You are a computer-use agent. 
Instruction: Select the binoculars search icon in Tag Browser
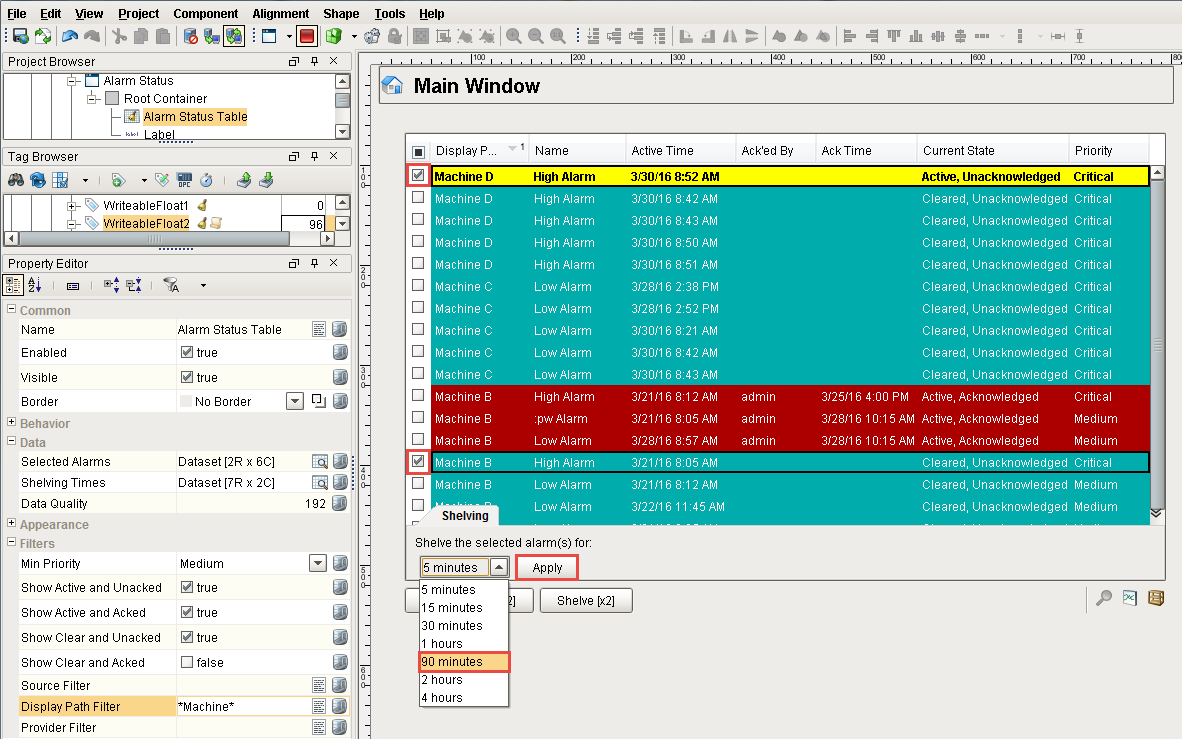[16, 179]
